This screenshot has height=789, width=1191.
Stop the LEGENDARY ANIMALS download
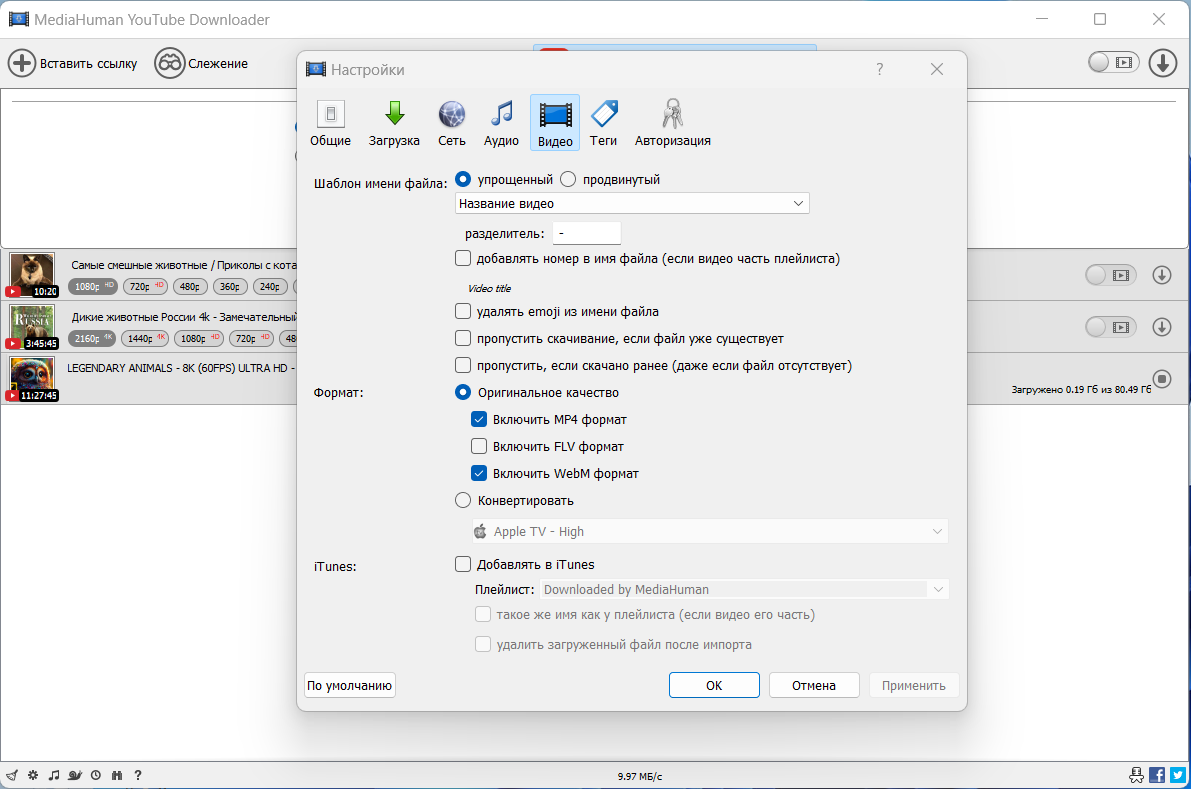(x=1162, y=378)
